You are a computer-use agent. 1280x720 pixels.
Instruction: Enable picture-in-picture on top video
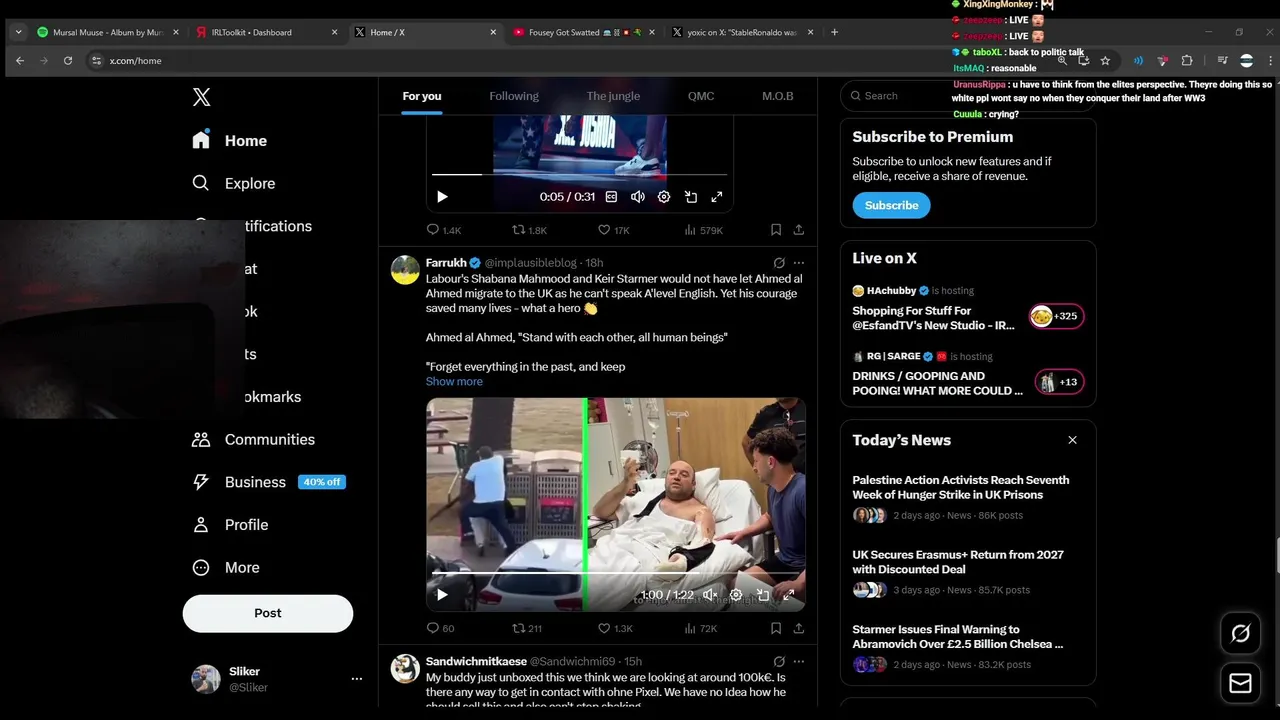(690, 197)
